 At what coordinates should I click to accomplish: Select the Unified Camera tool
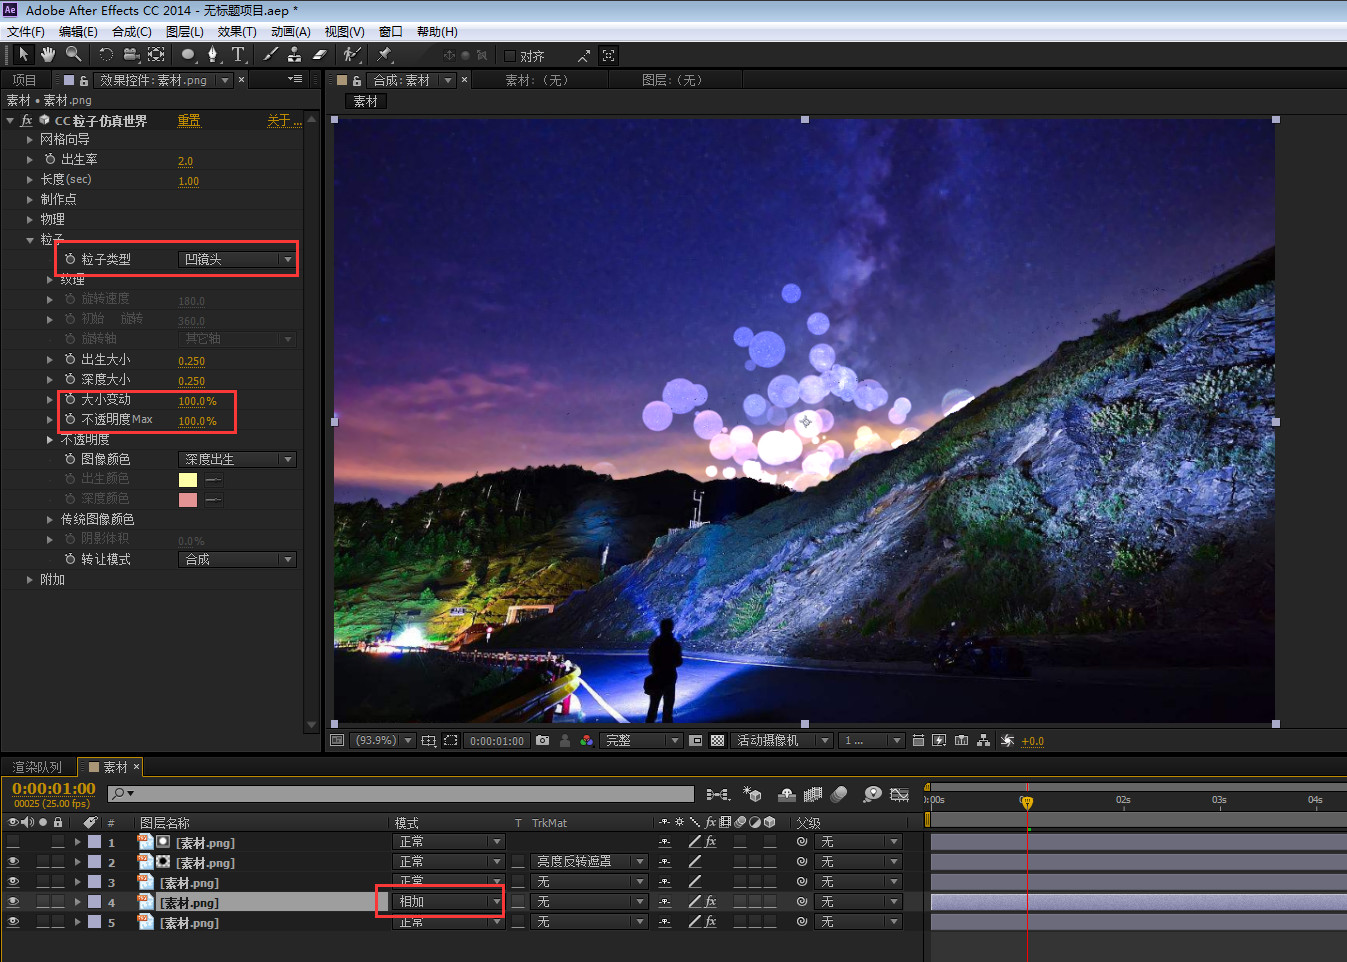tap(131, 54)
